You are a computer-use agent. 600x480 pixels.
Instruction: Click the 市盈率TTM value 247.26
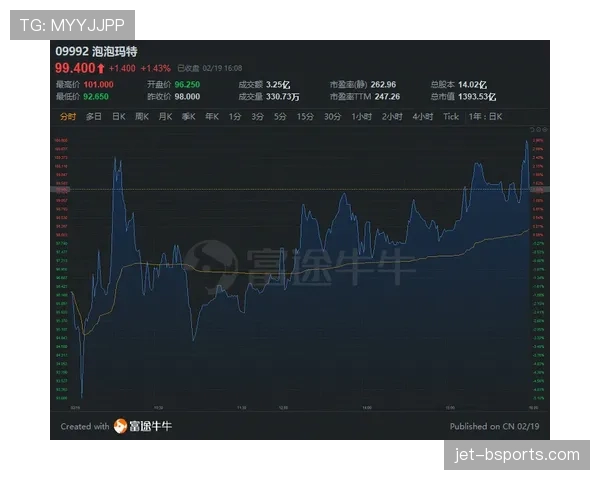click(x=387, y=96)
